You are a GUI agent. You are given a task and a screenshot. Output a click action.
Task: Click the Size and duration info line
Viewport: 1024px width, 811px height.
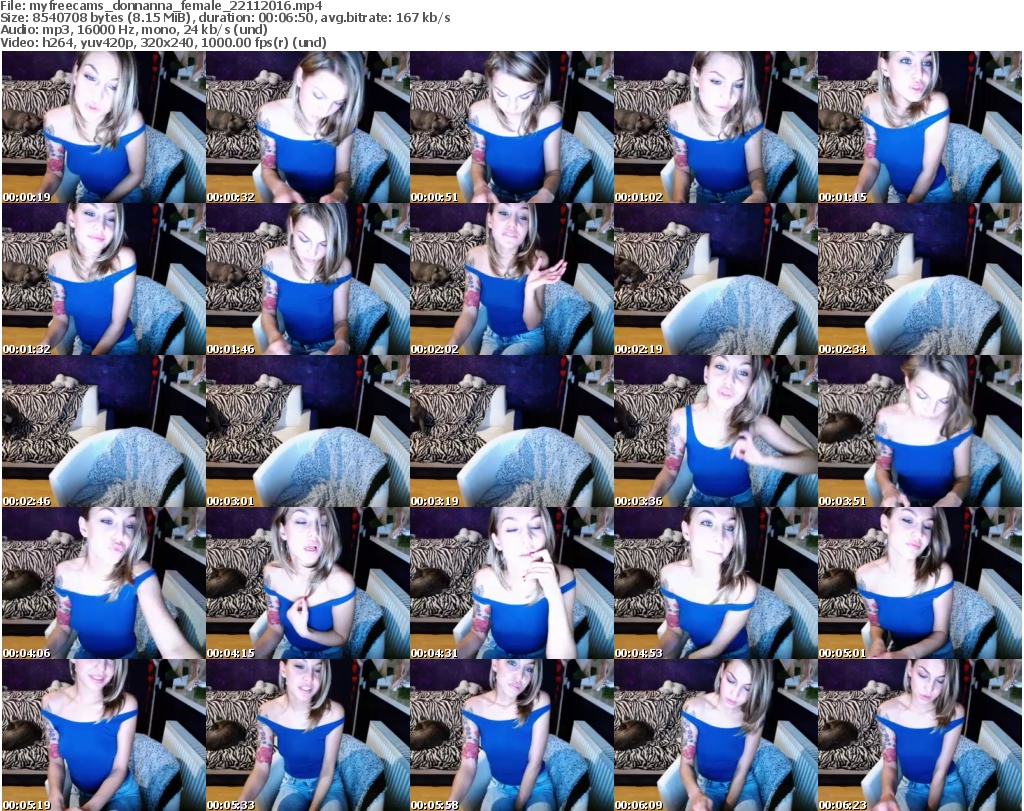pos(225,18)
